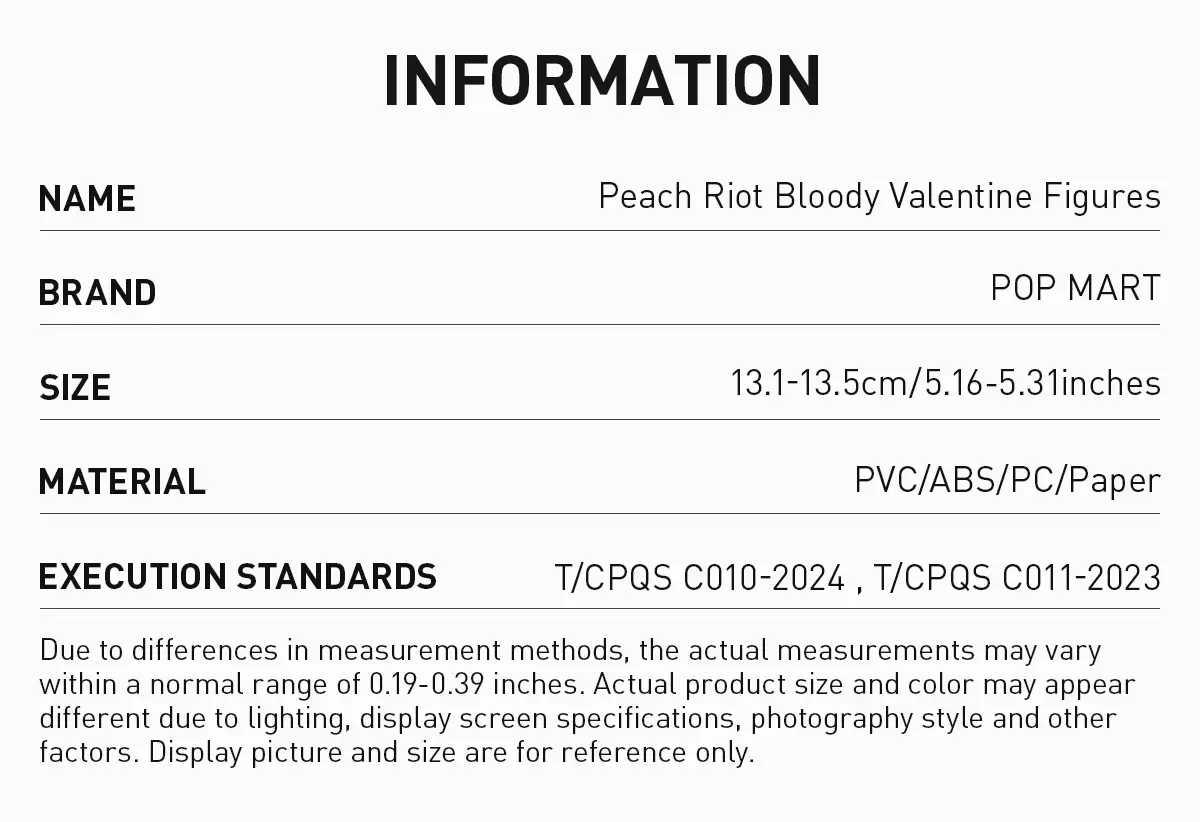The height and width of the screenshot is (822, 1200).
Task: Click the ABS material text
Action: [966, 480]
